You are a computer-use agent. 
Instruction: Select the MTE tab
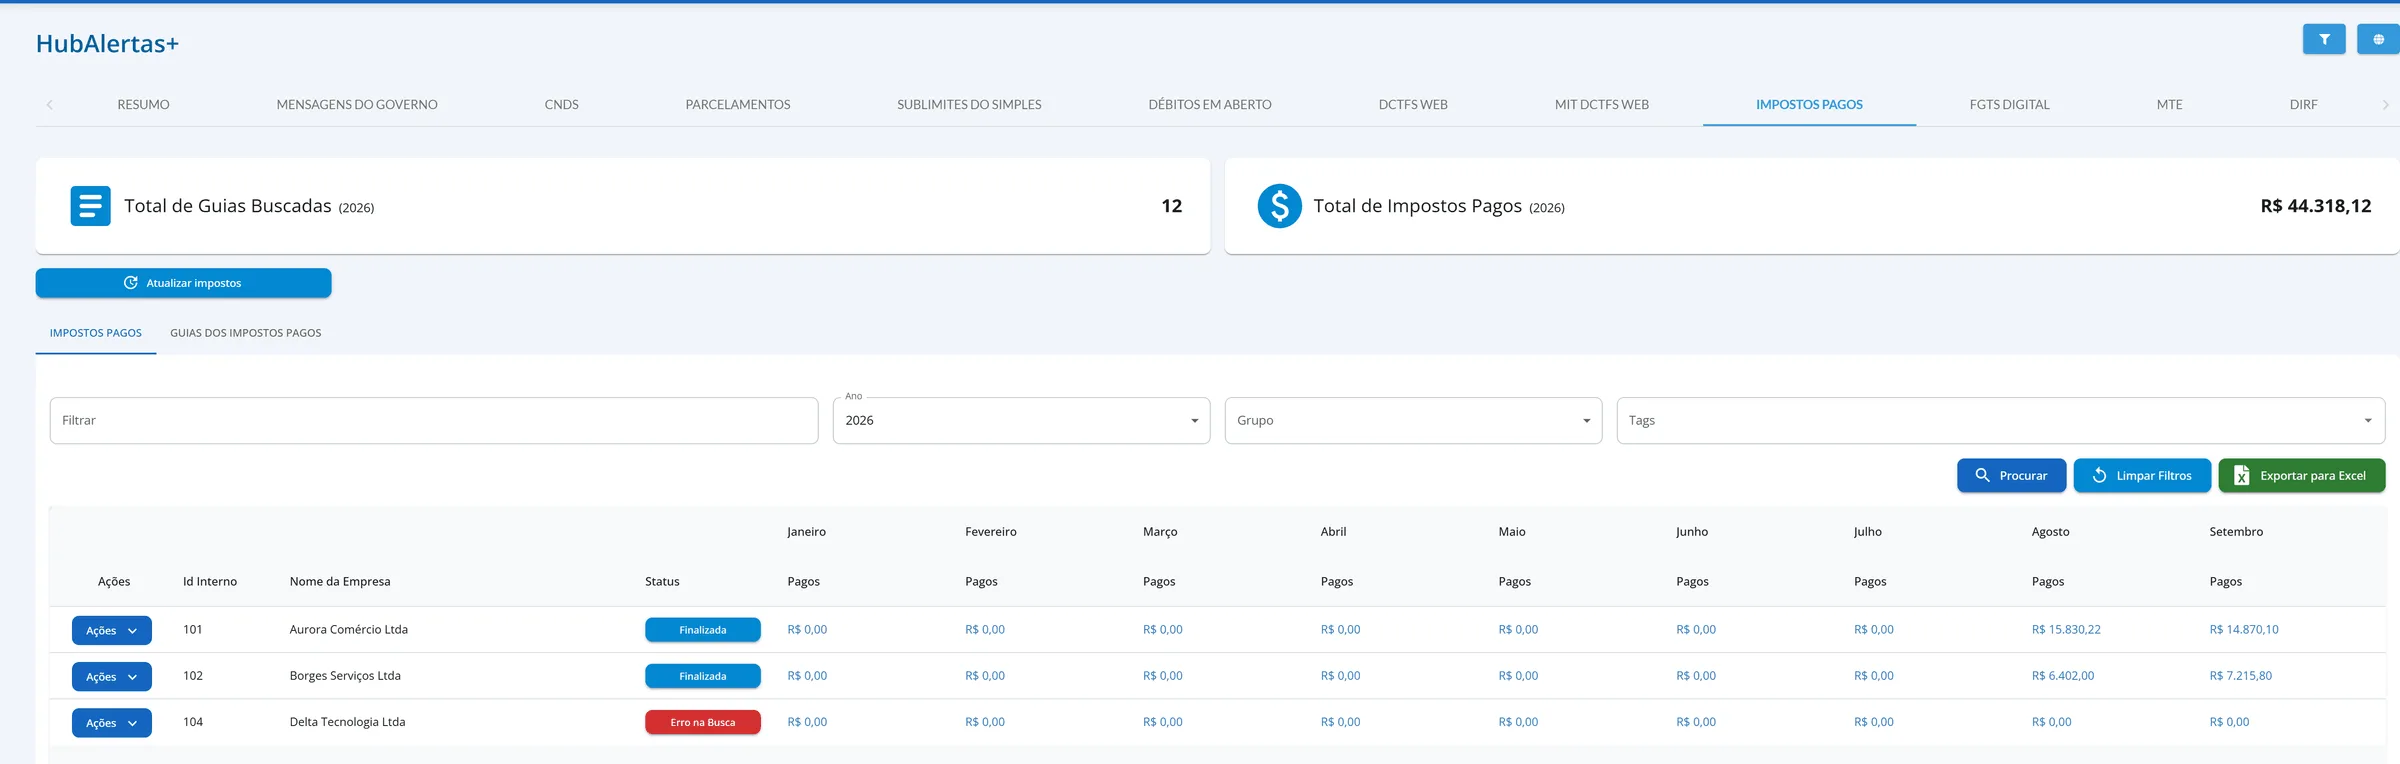pos(2170,104)
